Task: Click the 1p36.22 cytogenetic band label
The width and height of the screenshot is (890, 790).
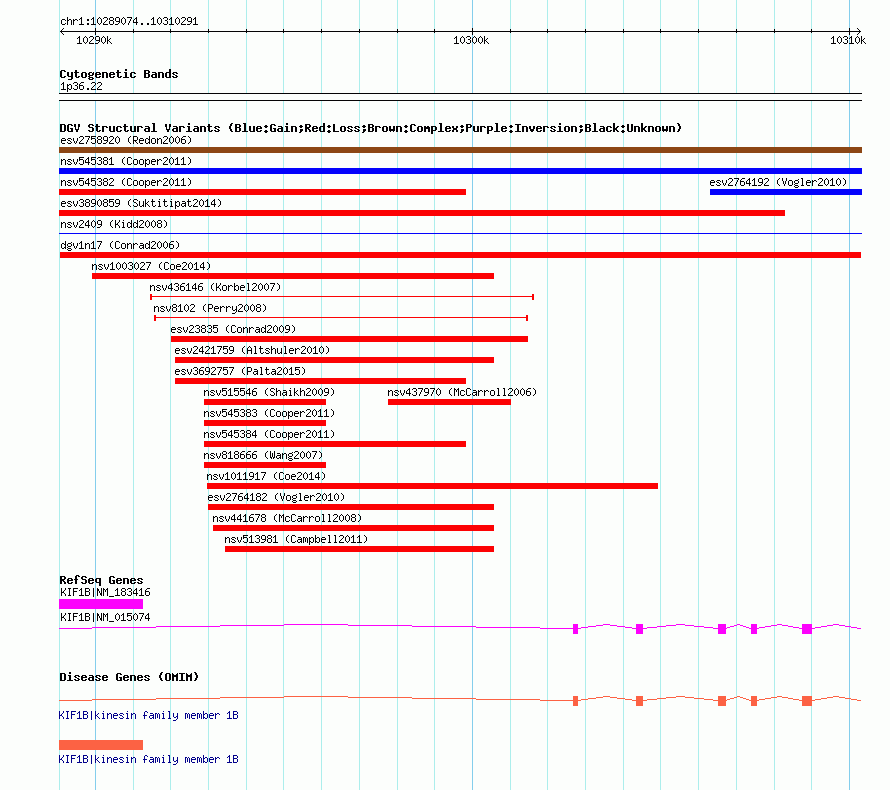Action: (81, 86)
